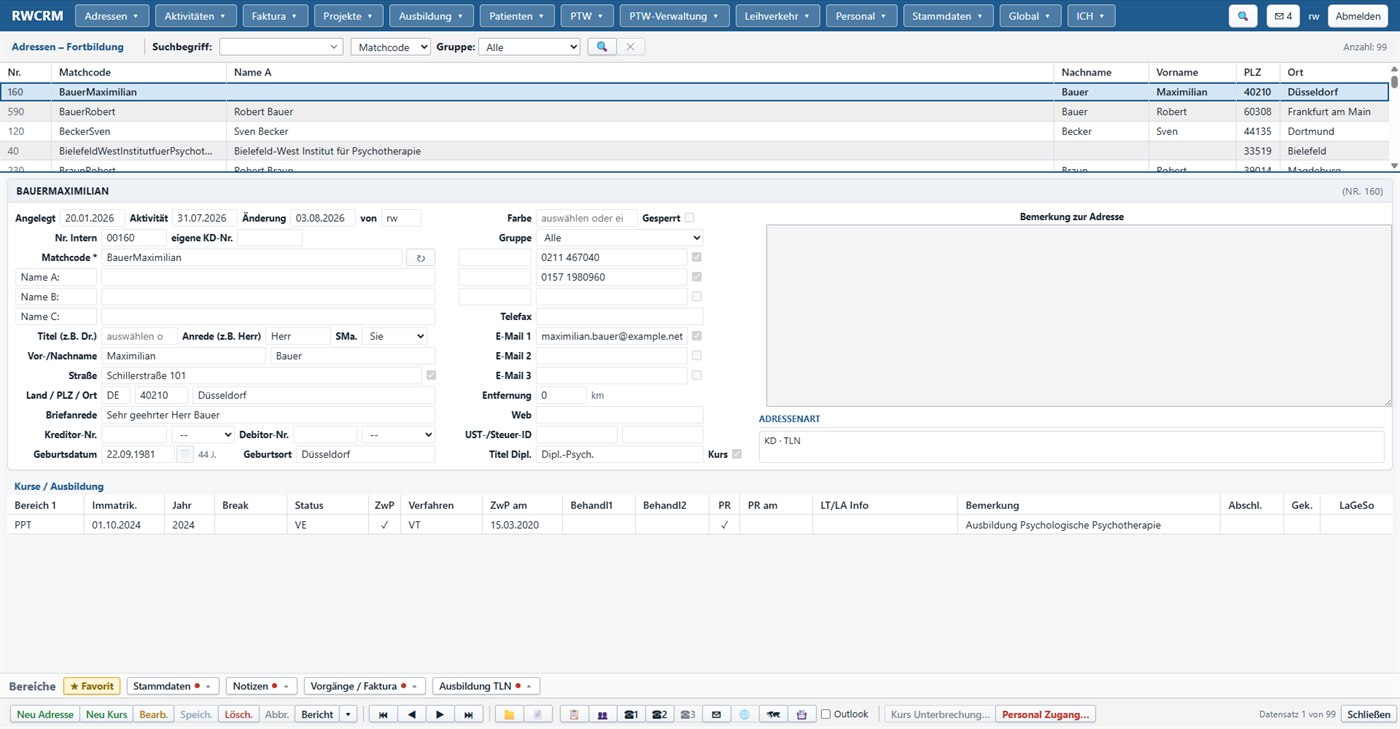Open the Titel (z.B. Dr.) combo box
The image size is (1400, 729).
pyautogui.click(x=139, y=336)
